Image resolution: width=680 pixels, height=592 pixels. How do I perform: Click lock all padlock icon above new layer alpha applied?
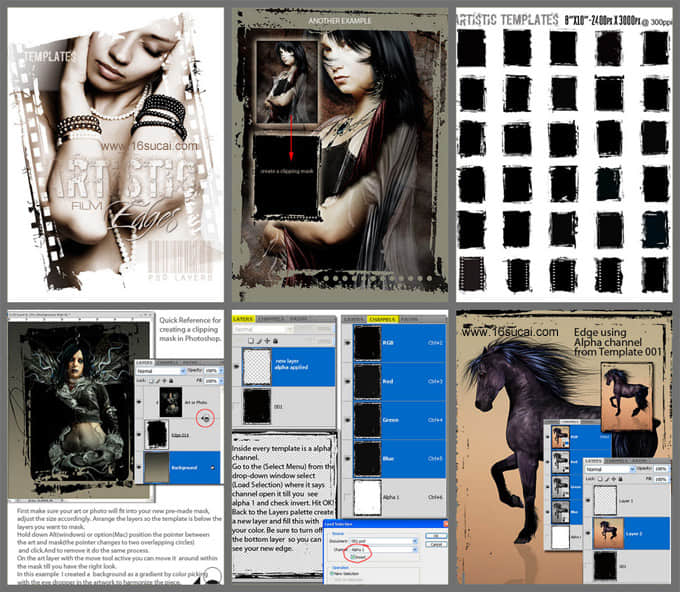275,341
